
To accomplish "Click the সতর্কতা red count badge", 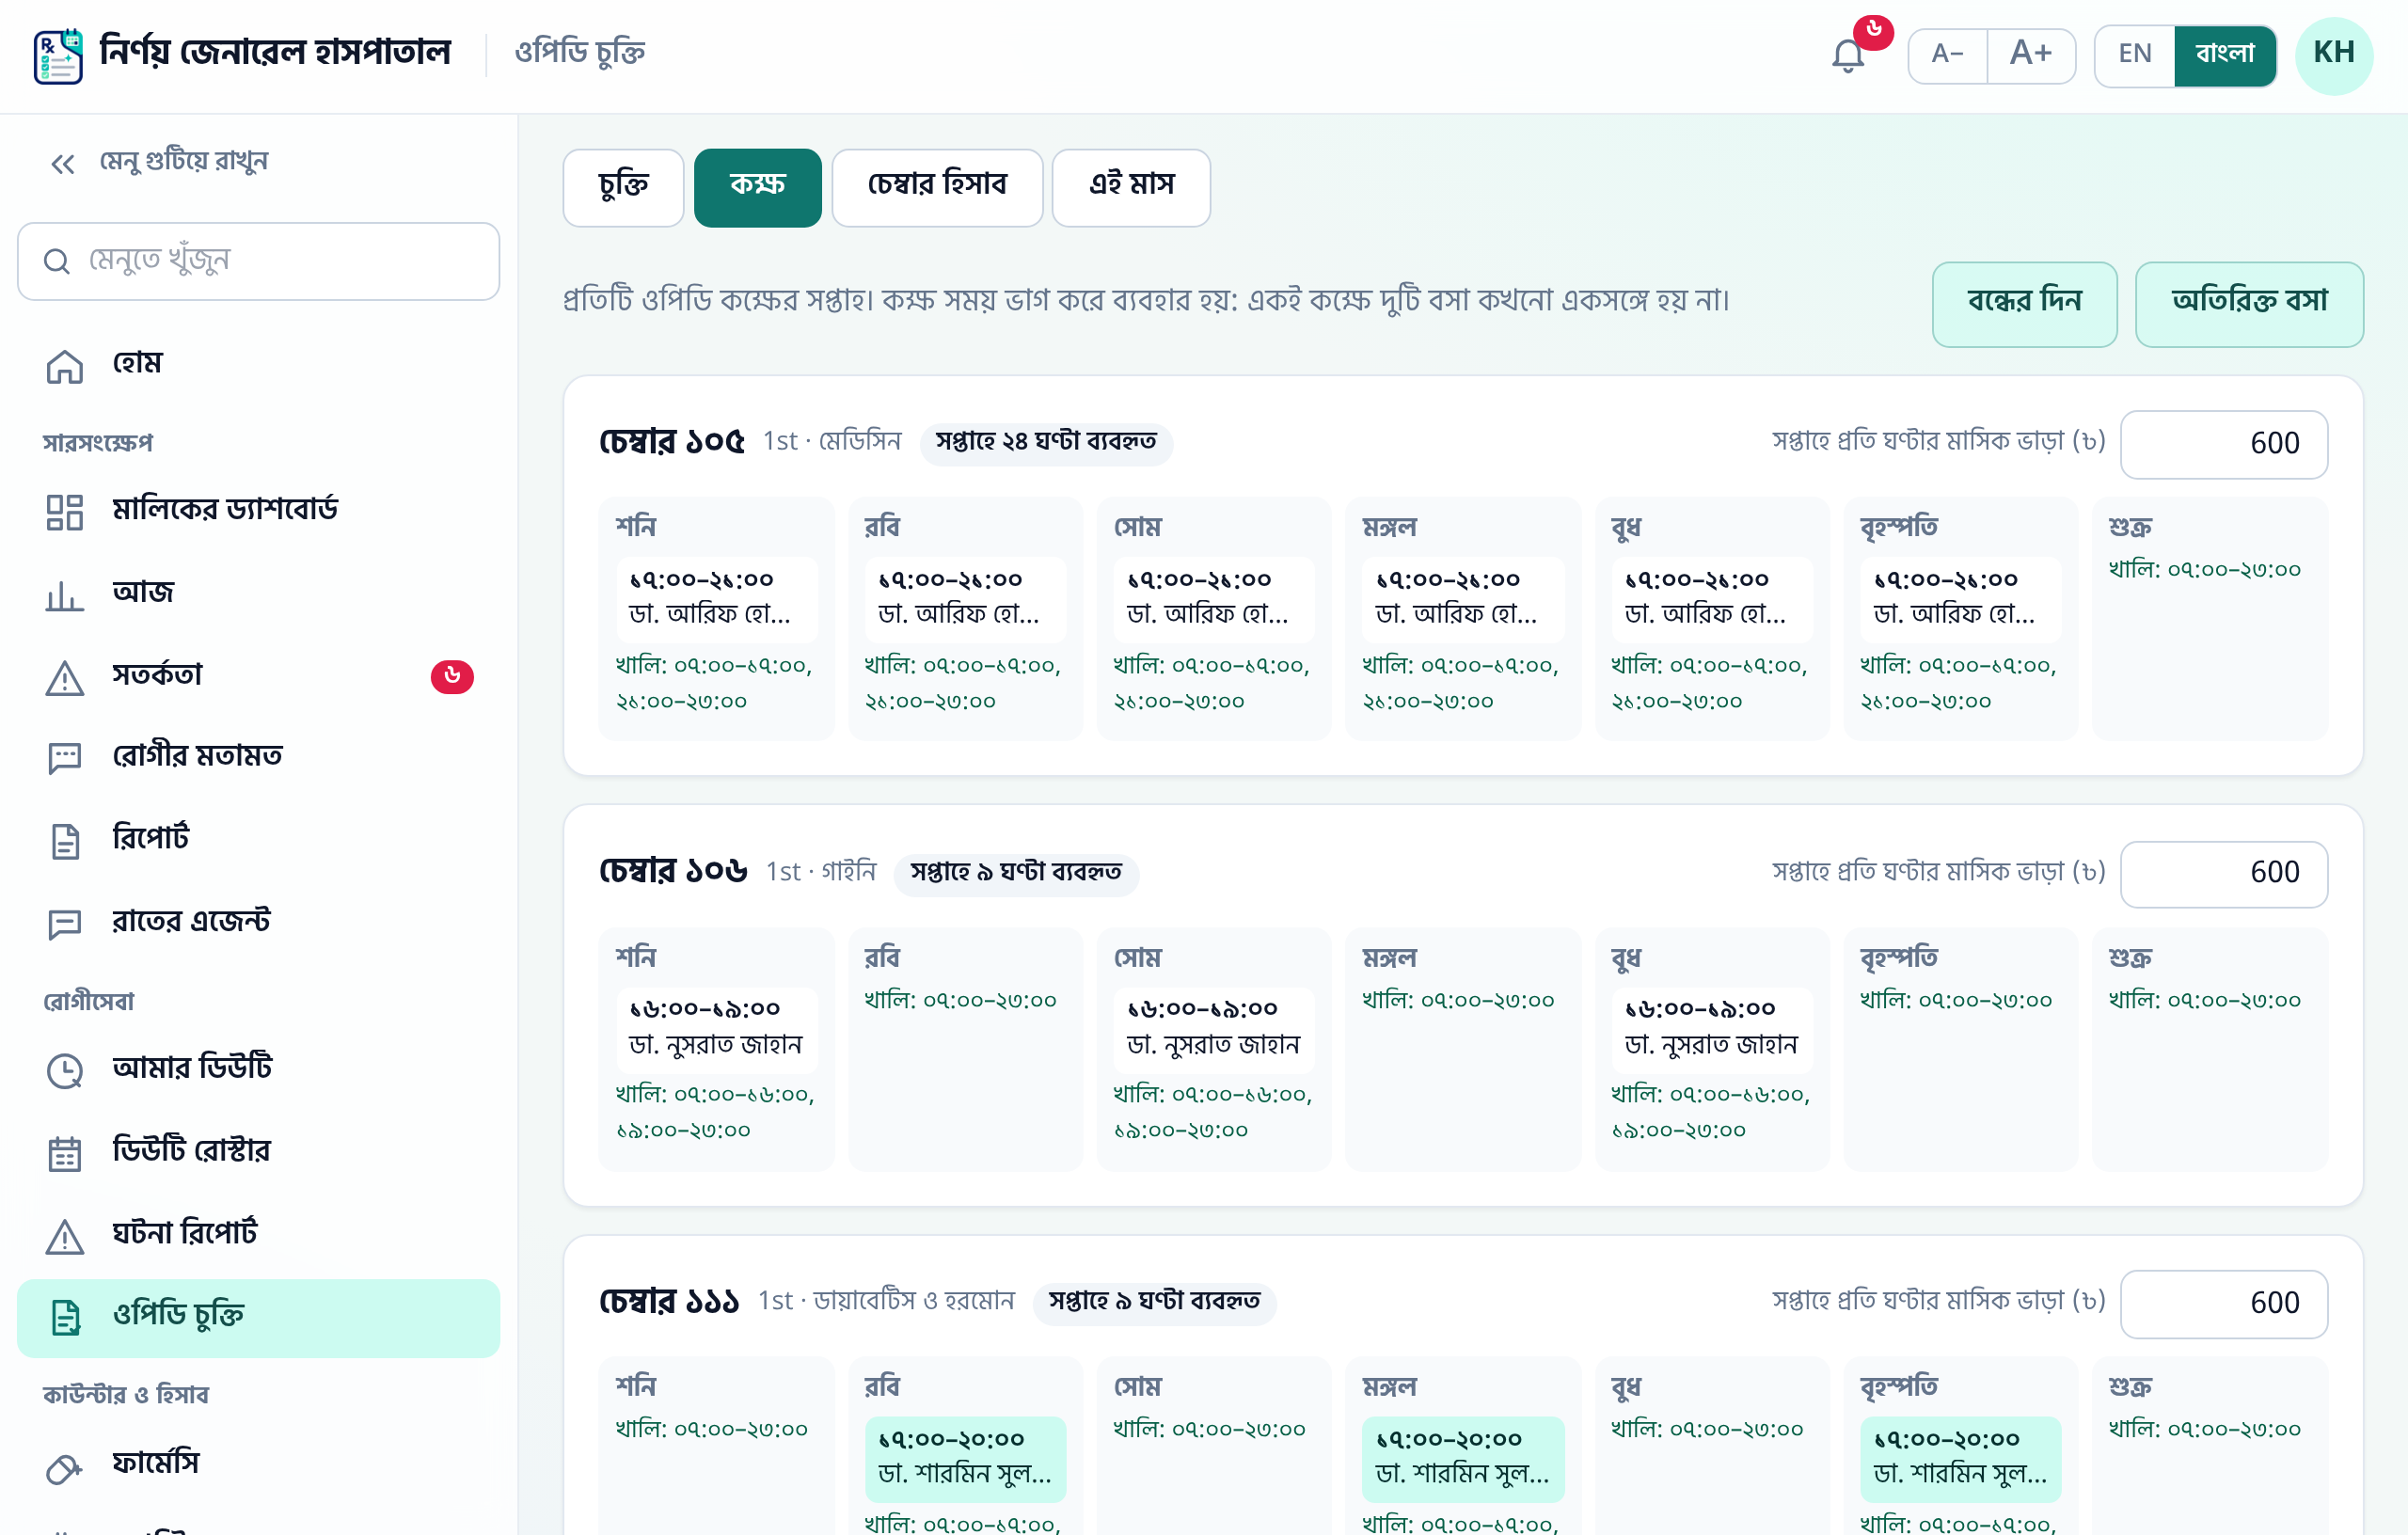I will point(451,677).
